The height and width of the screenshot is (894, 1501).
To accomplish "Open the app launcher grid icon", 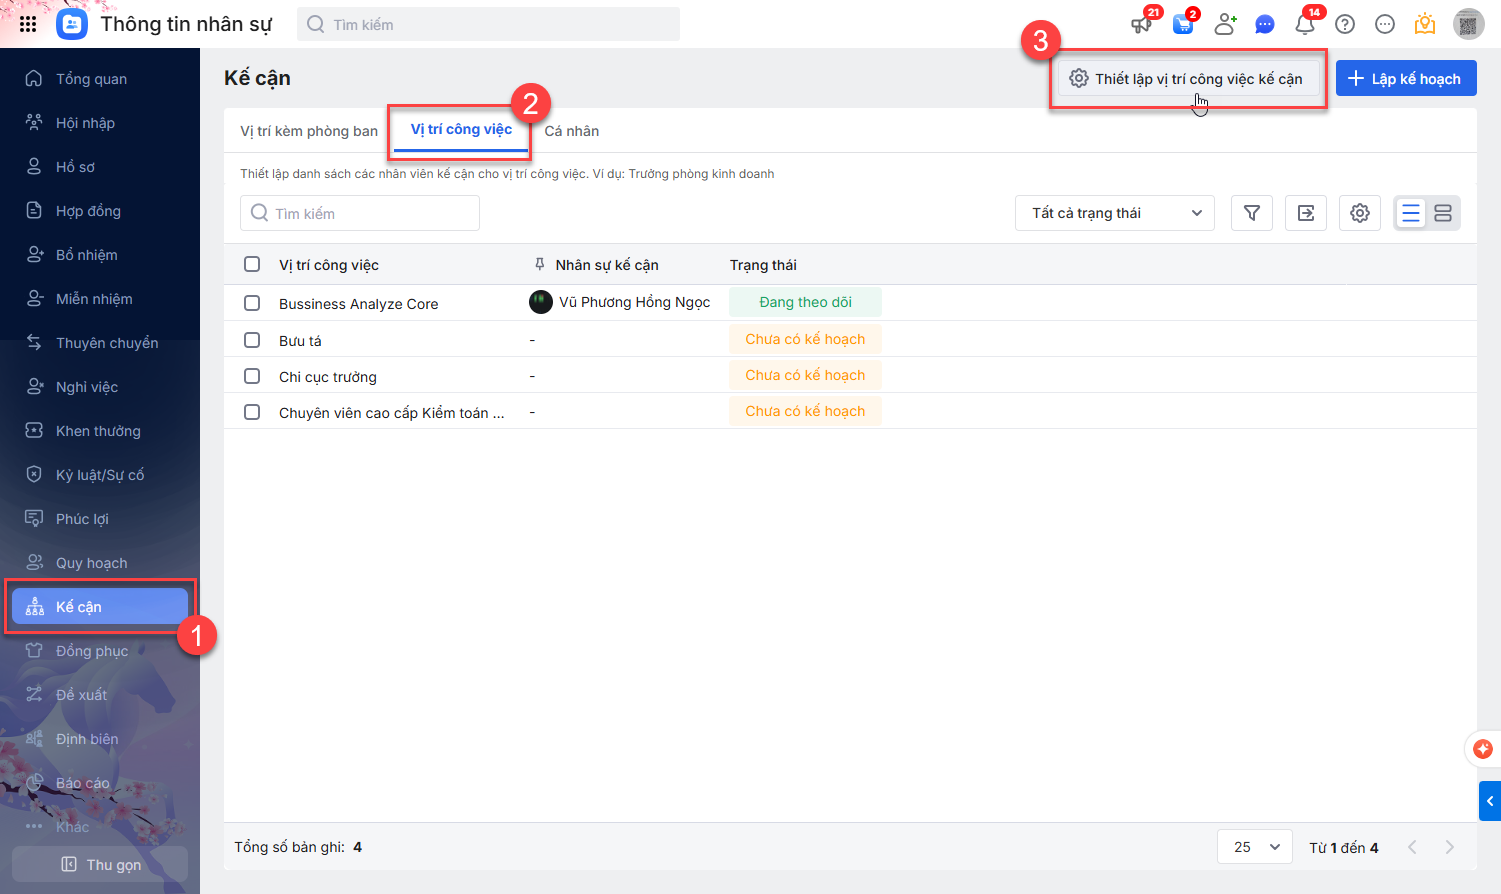I will 28,24.
